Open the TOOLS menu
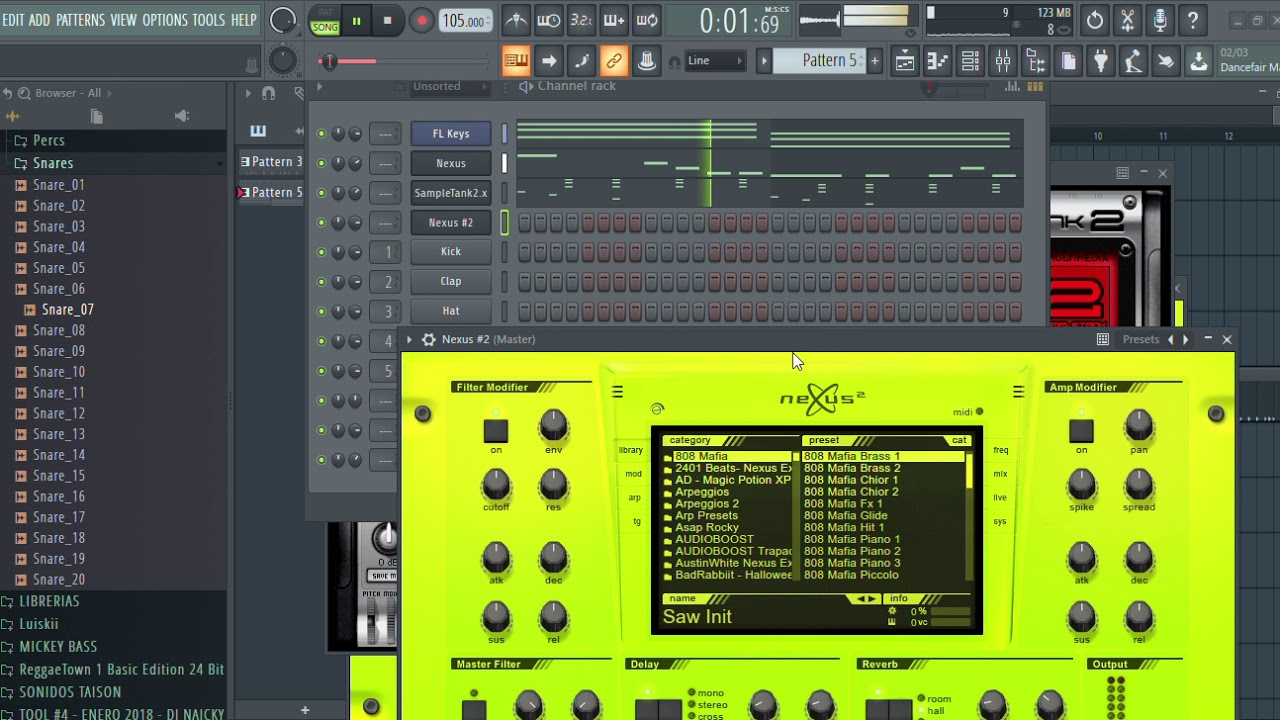Screen dimensions: 1280x720 [x=208, y=20]
